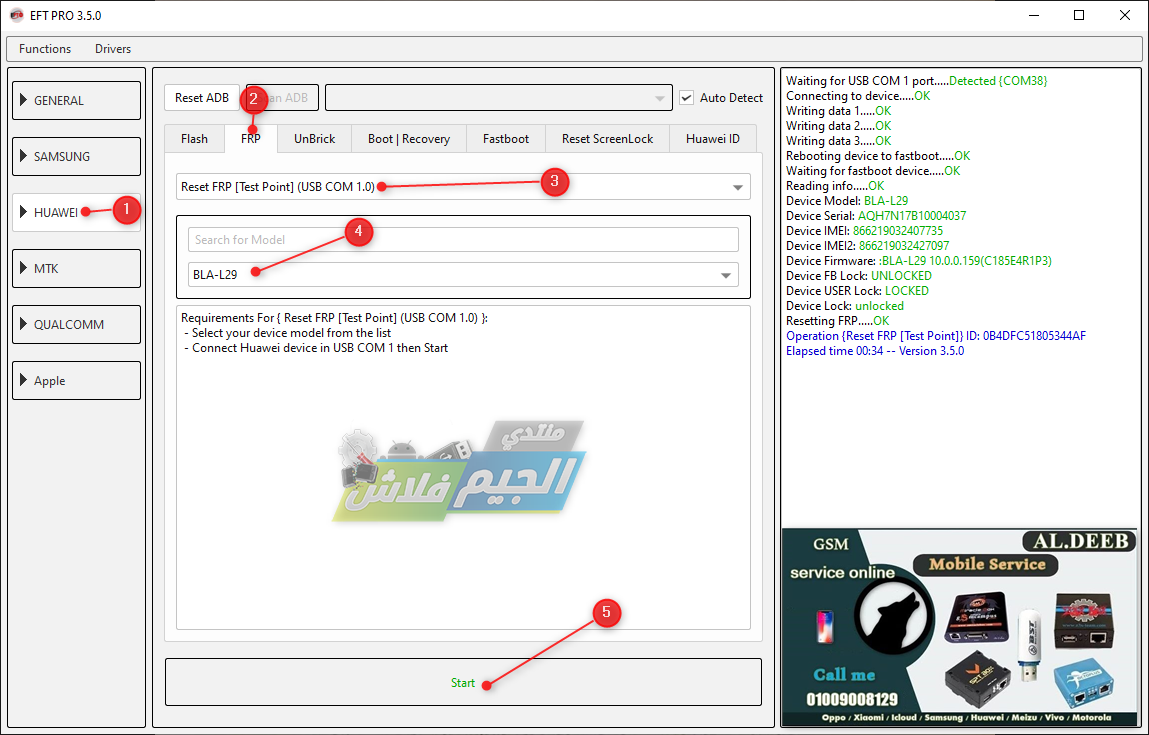This screenshot has width=1149, height=735.
Task: Expand the QUALCOMM section
Action: pos(76,325)
